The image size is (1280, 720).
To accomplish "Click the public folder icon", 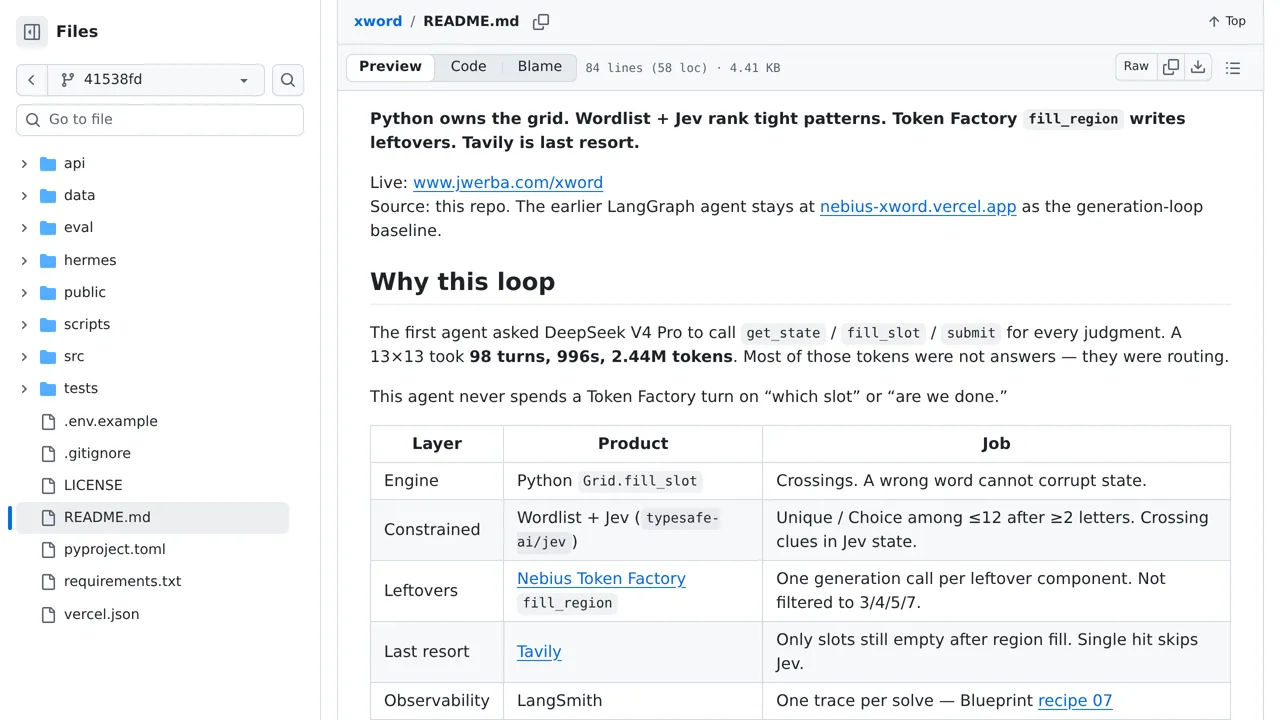I will pos(48,292).
